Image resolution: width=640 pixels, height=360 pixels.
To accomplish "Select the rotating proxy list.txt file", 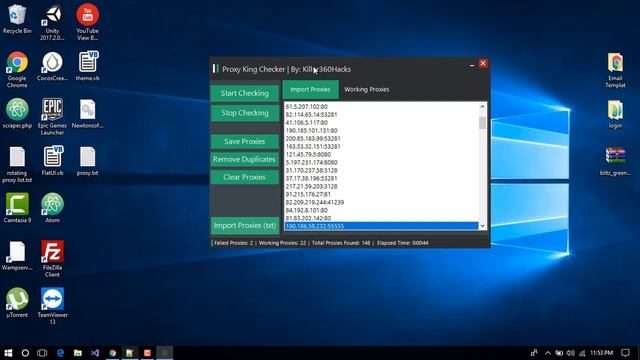I will pyautogui.click(x=17, y=164).
